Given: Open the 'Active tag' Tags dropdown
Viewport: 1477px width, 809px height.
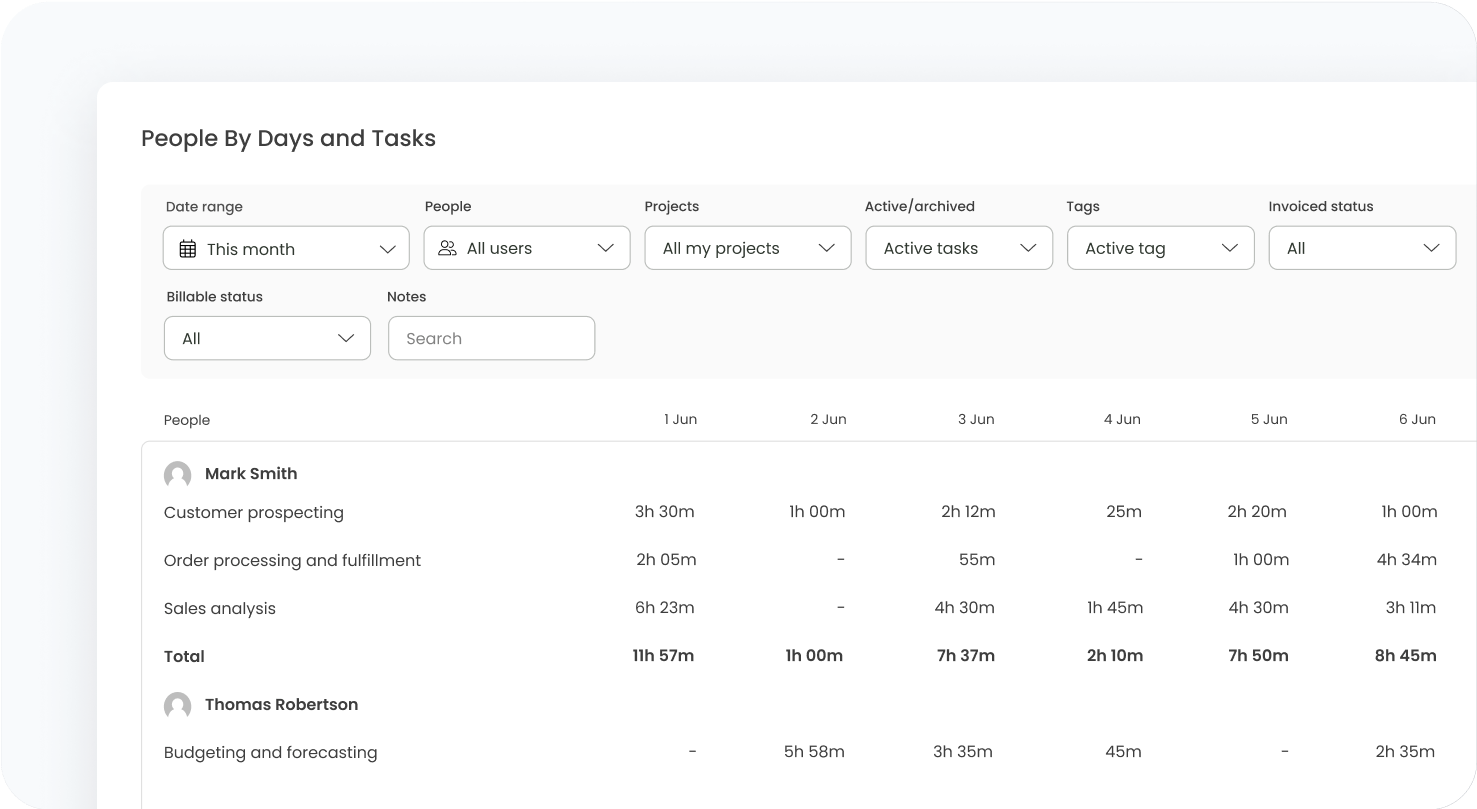Looking at the screenshot, I should pyautogui.click(x=1160, y=248).
